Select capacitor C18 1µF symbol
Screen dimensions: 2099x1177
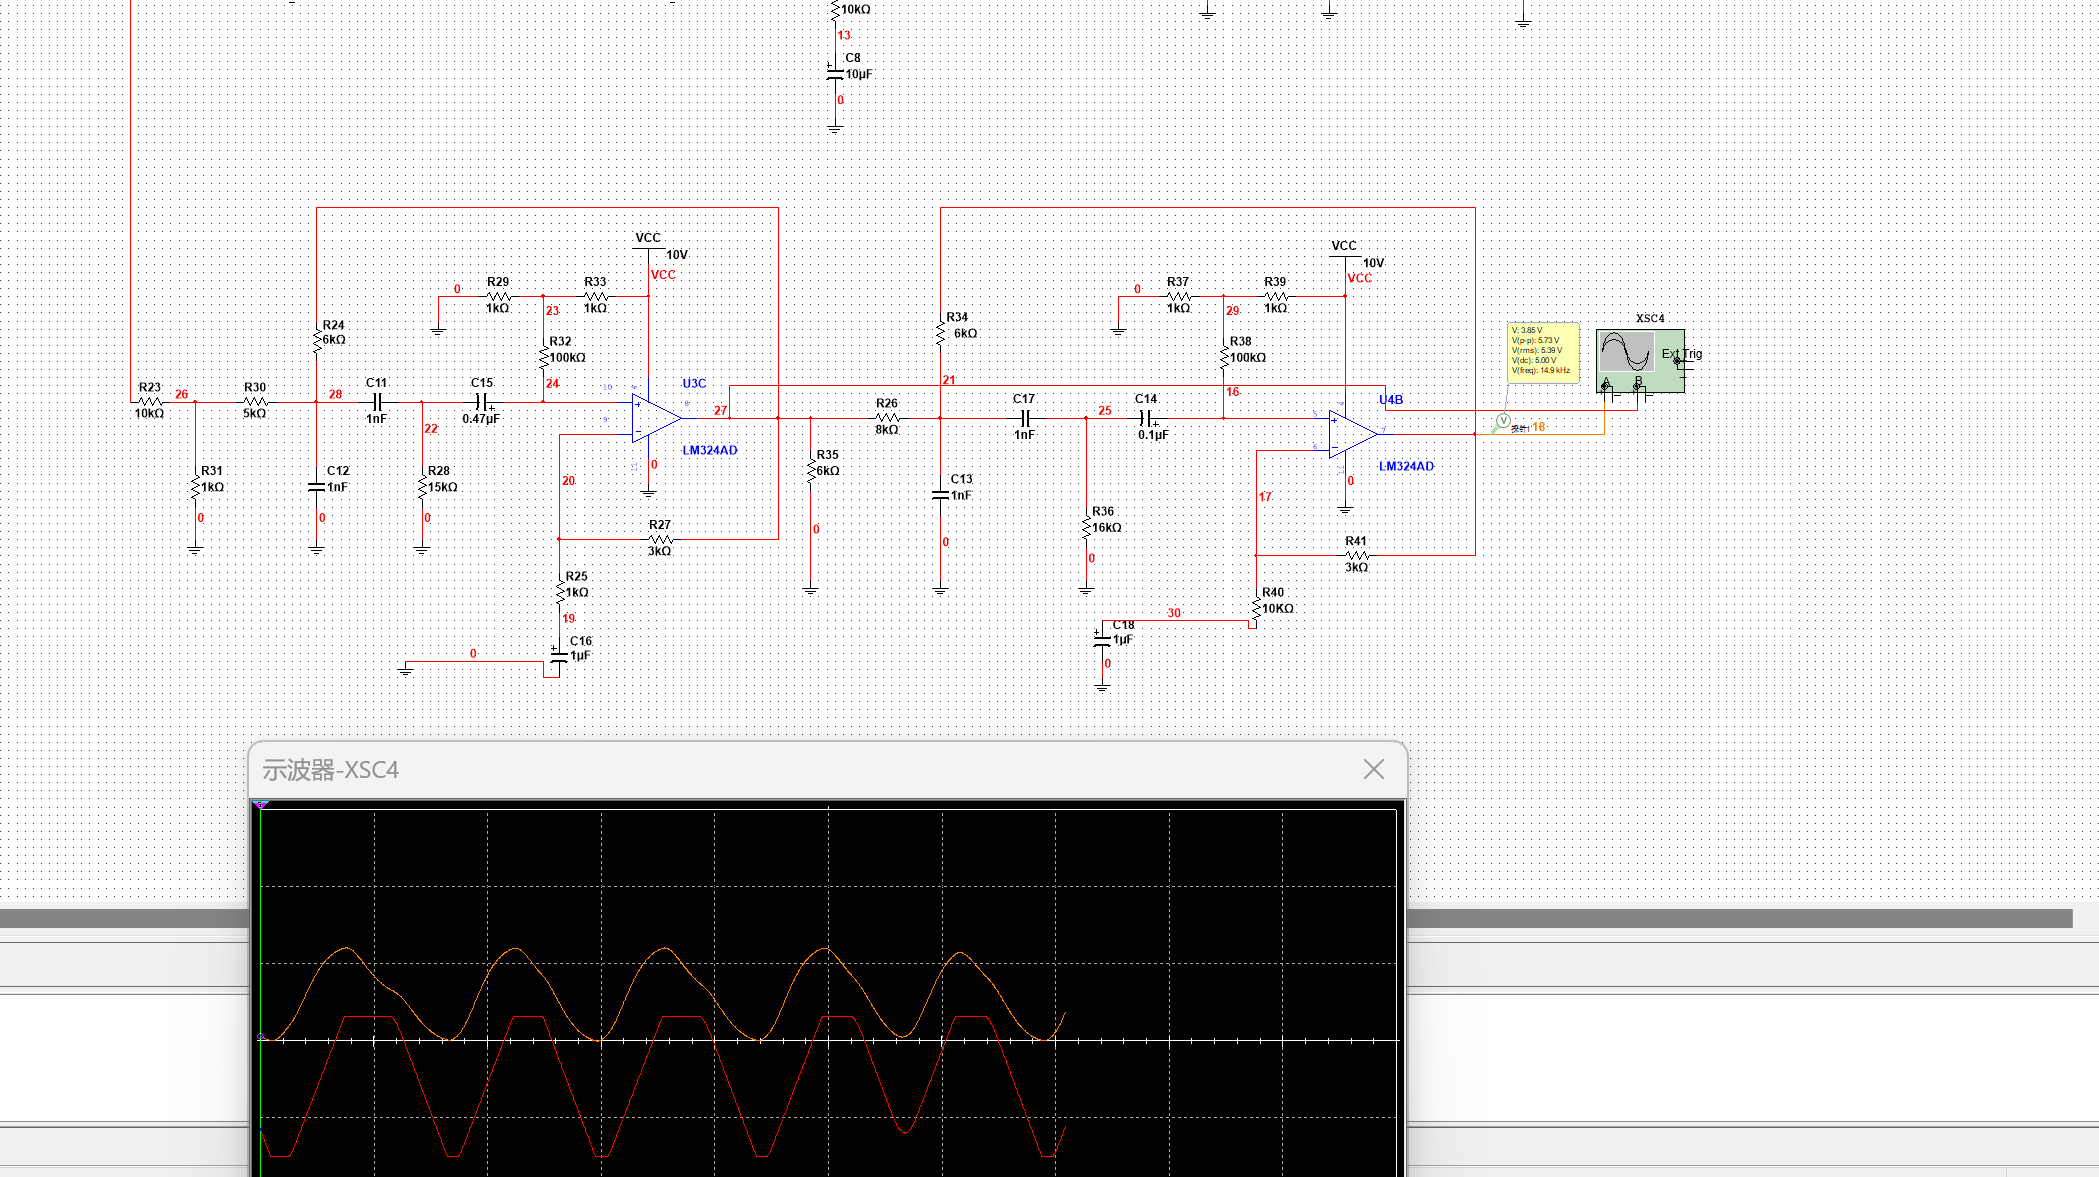1102,639
